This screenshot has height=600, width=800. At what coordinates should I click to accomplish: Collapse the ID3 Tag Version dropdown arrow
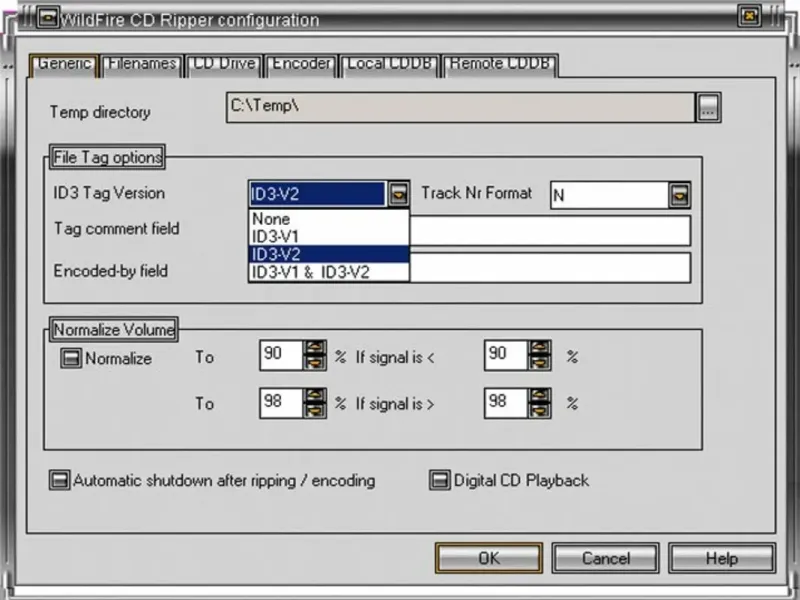tap(398, 194)
